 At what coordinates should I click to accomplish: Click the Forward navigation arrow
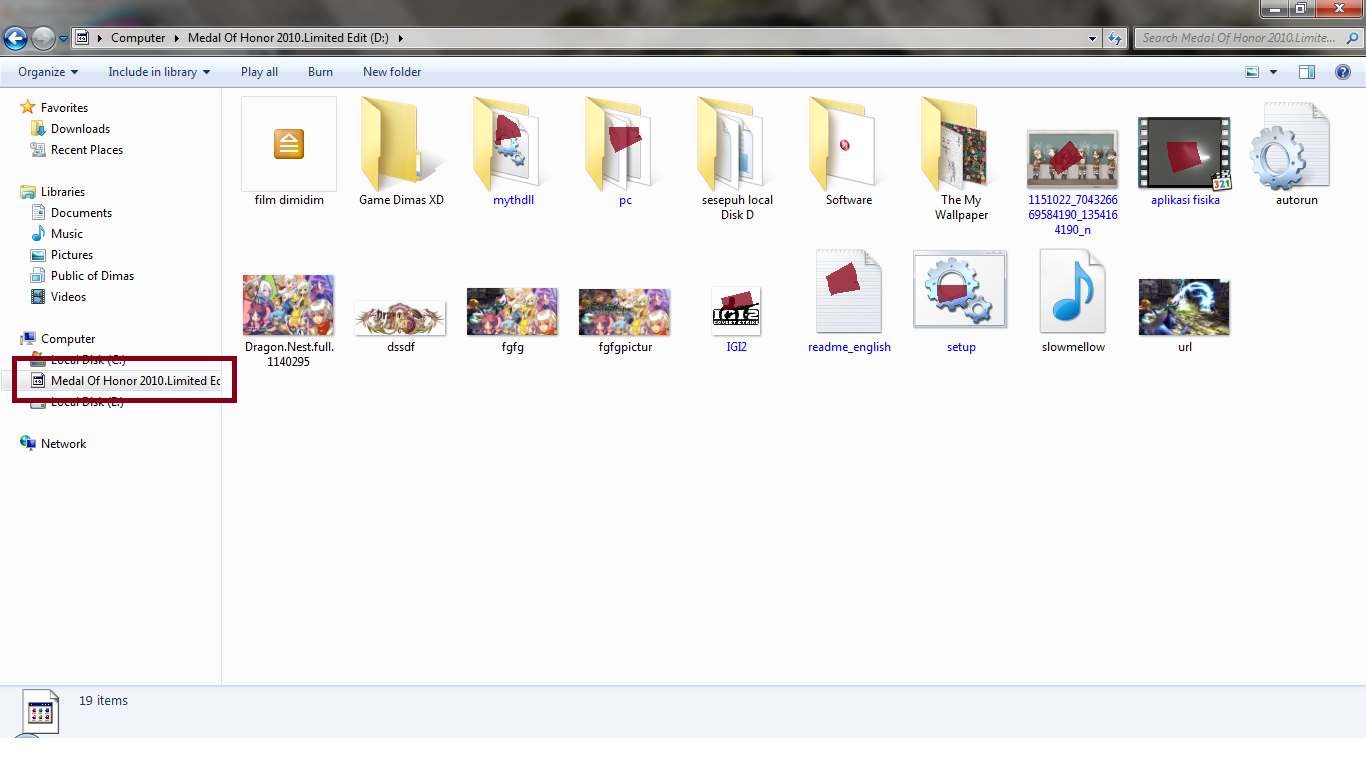[x=43, y=39]
